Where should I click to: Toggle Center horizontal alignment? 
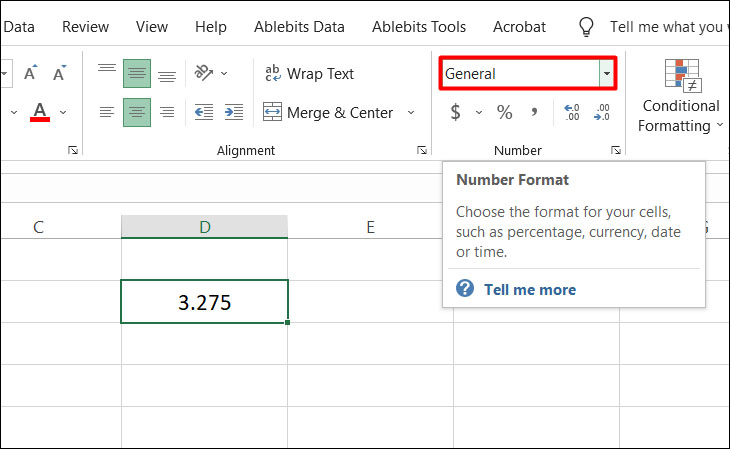pyautogui.click(x=137, y=112)
